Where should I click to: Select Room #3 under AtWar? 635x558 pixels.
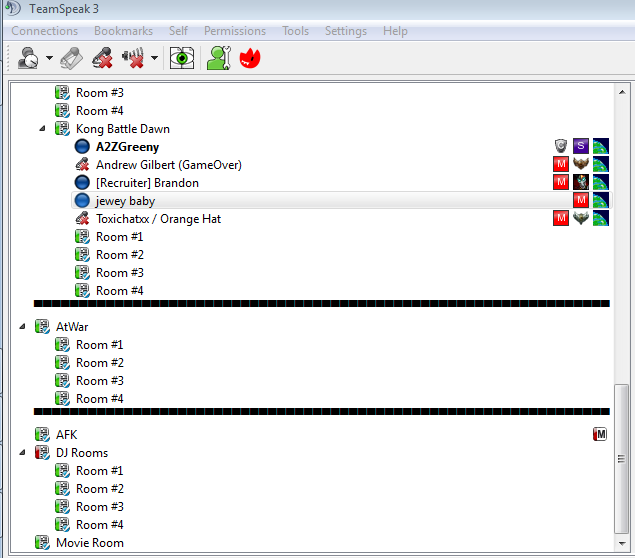pyautogui.click(x=99, y=381)
